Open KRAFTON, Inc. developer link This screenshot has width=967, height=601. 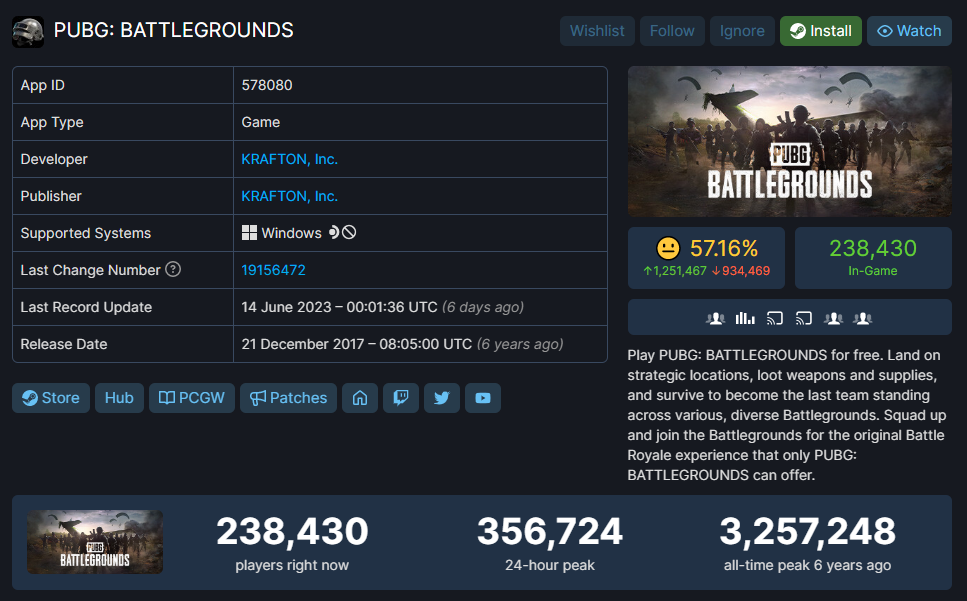point(289,159)
